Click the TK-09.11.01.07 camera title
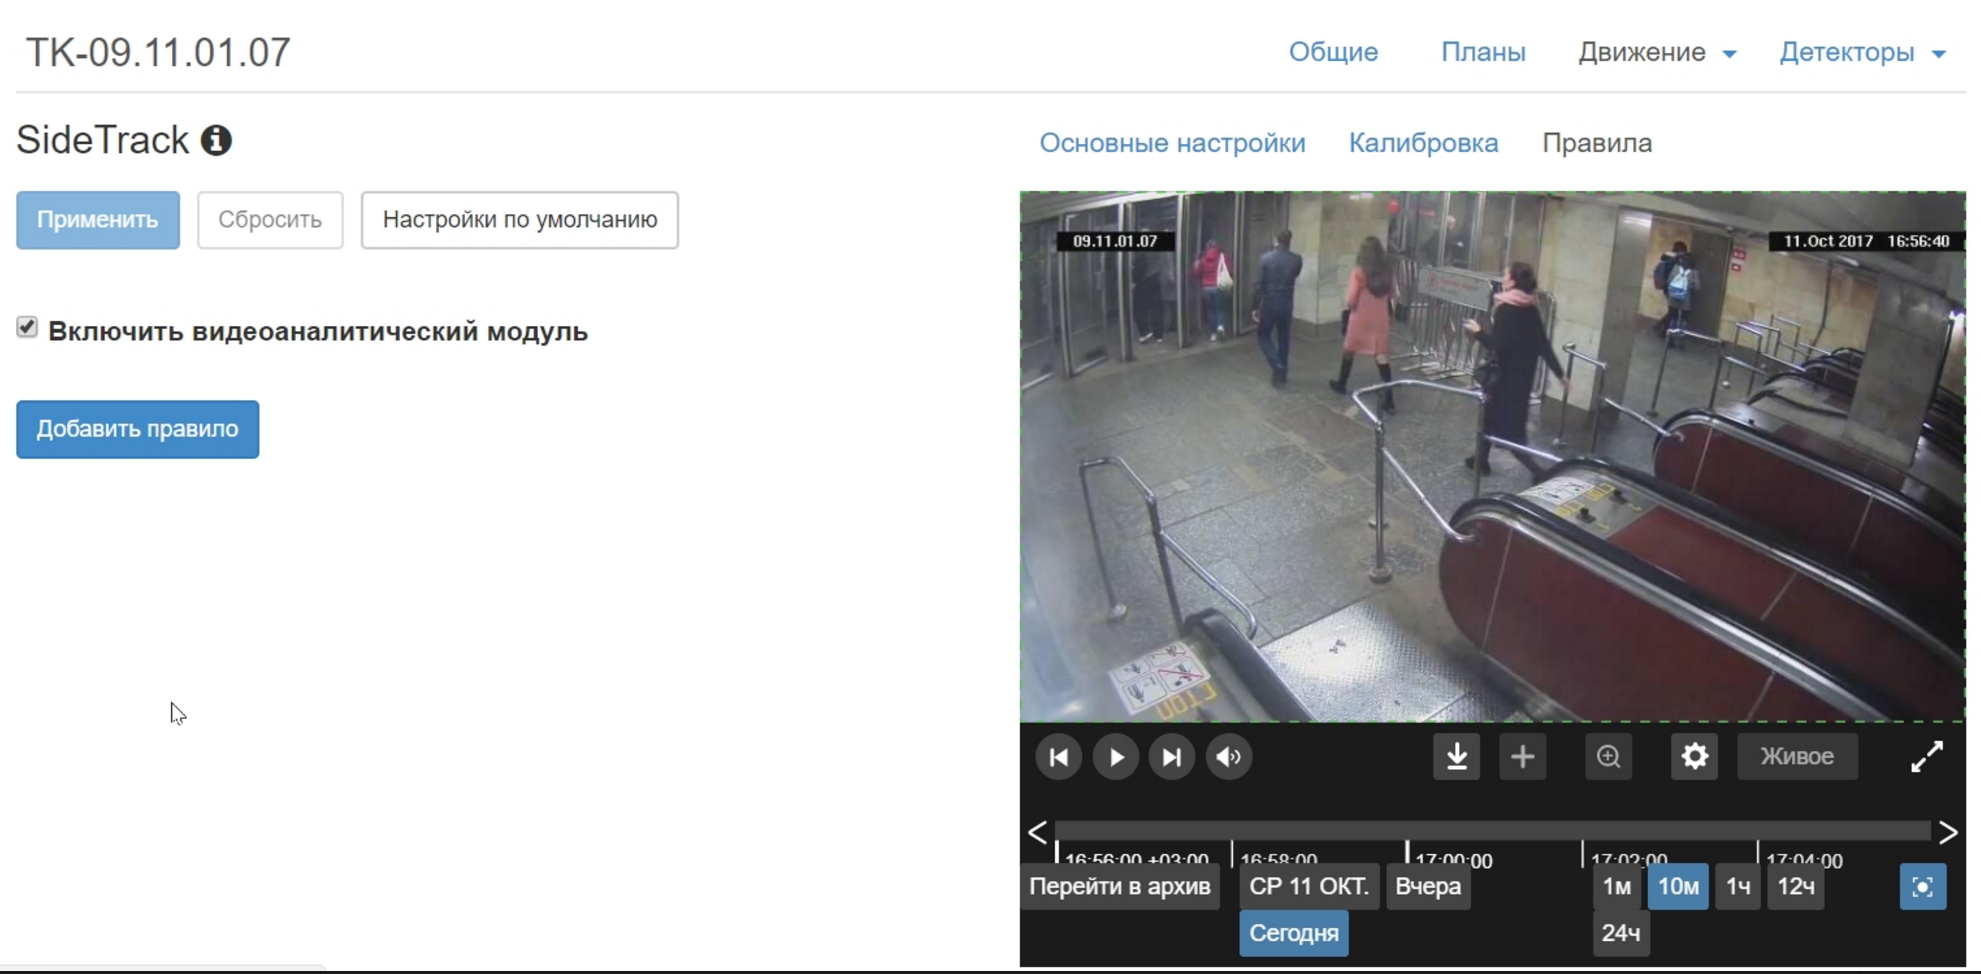 tap(158, 52)
